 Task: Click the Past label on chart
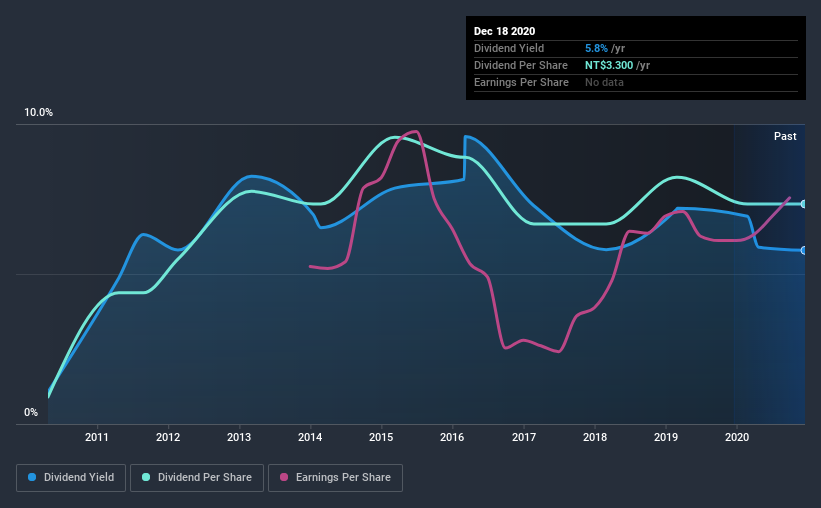pos(785,136)
